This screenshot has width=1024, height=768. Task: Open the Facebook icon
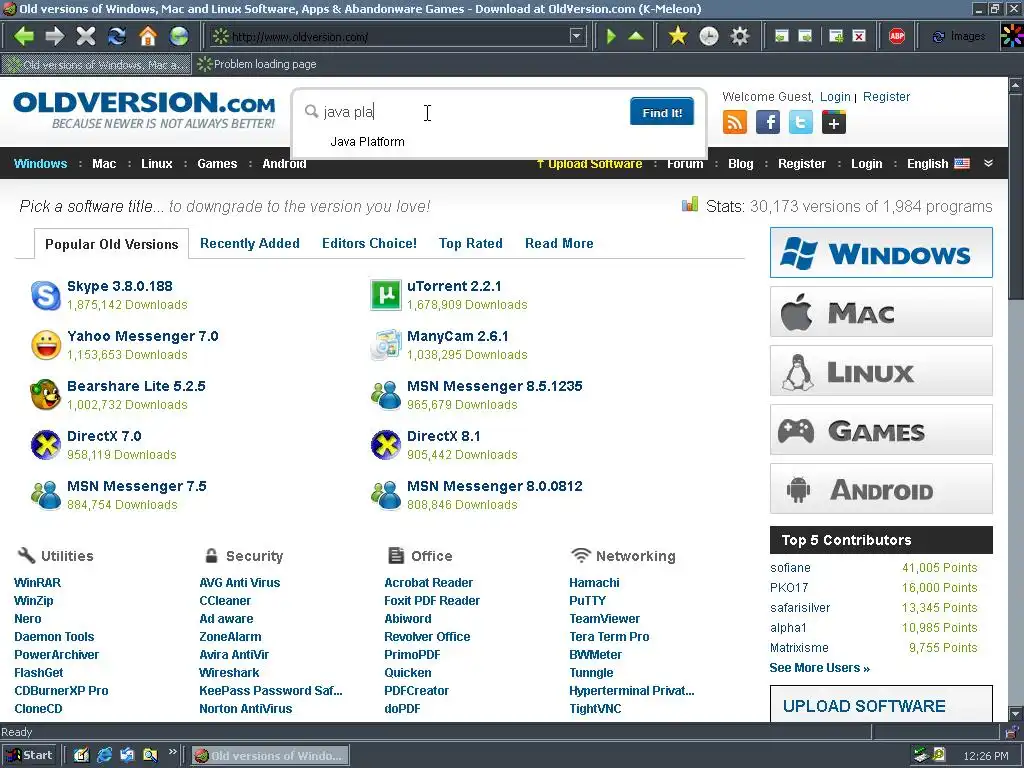[768, 122]
